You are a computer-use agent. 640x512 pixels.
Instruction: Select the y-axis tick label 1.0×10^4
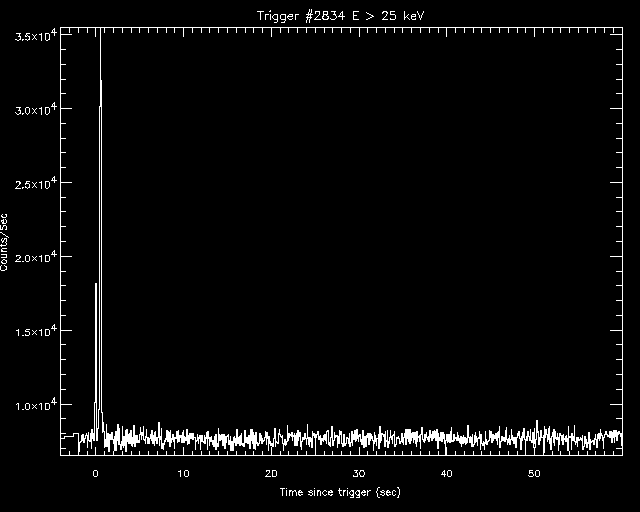point(36,405)
